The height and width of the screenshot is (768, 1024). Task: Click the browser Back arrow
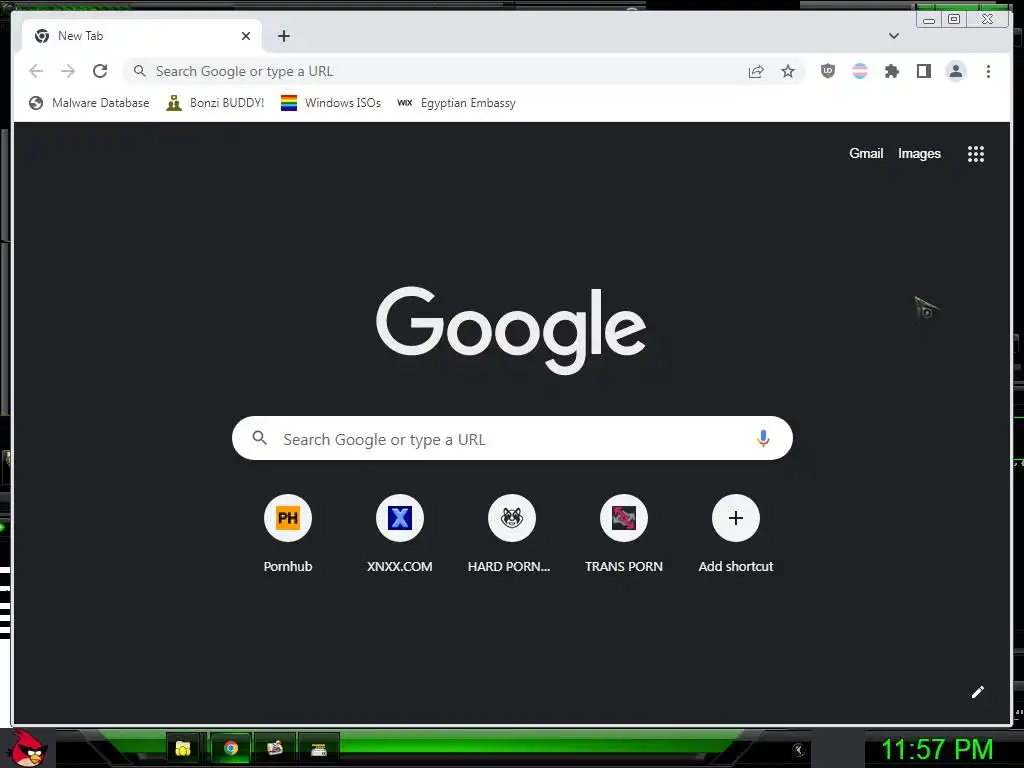pyautogui.click(x=36, y=71)
